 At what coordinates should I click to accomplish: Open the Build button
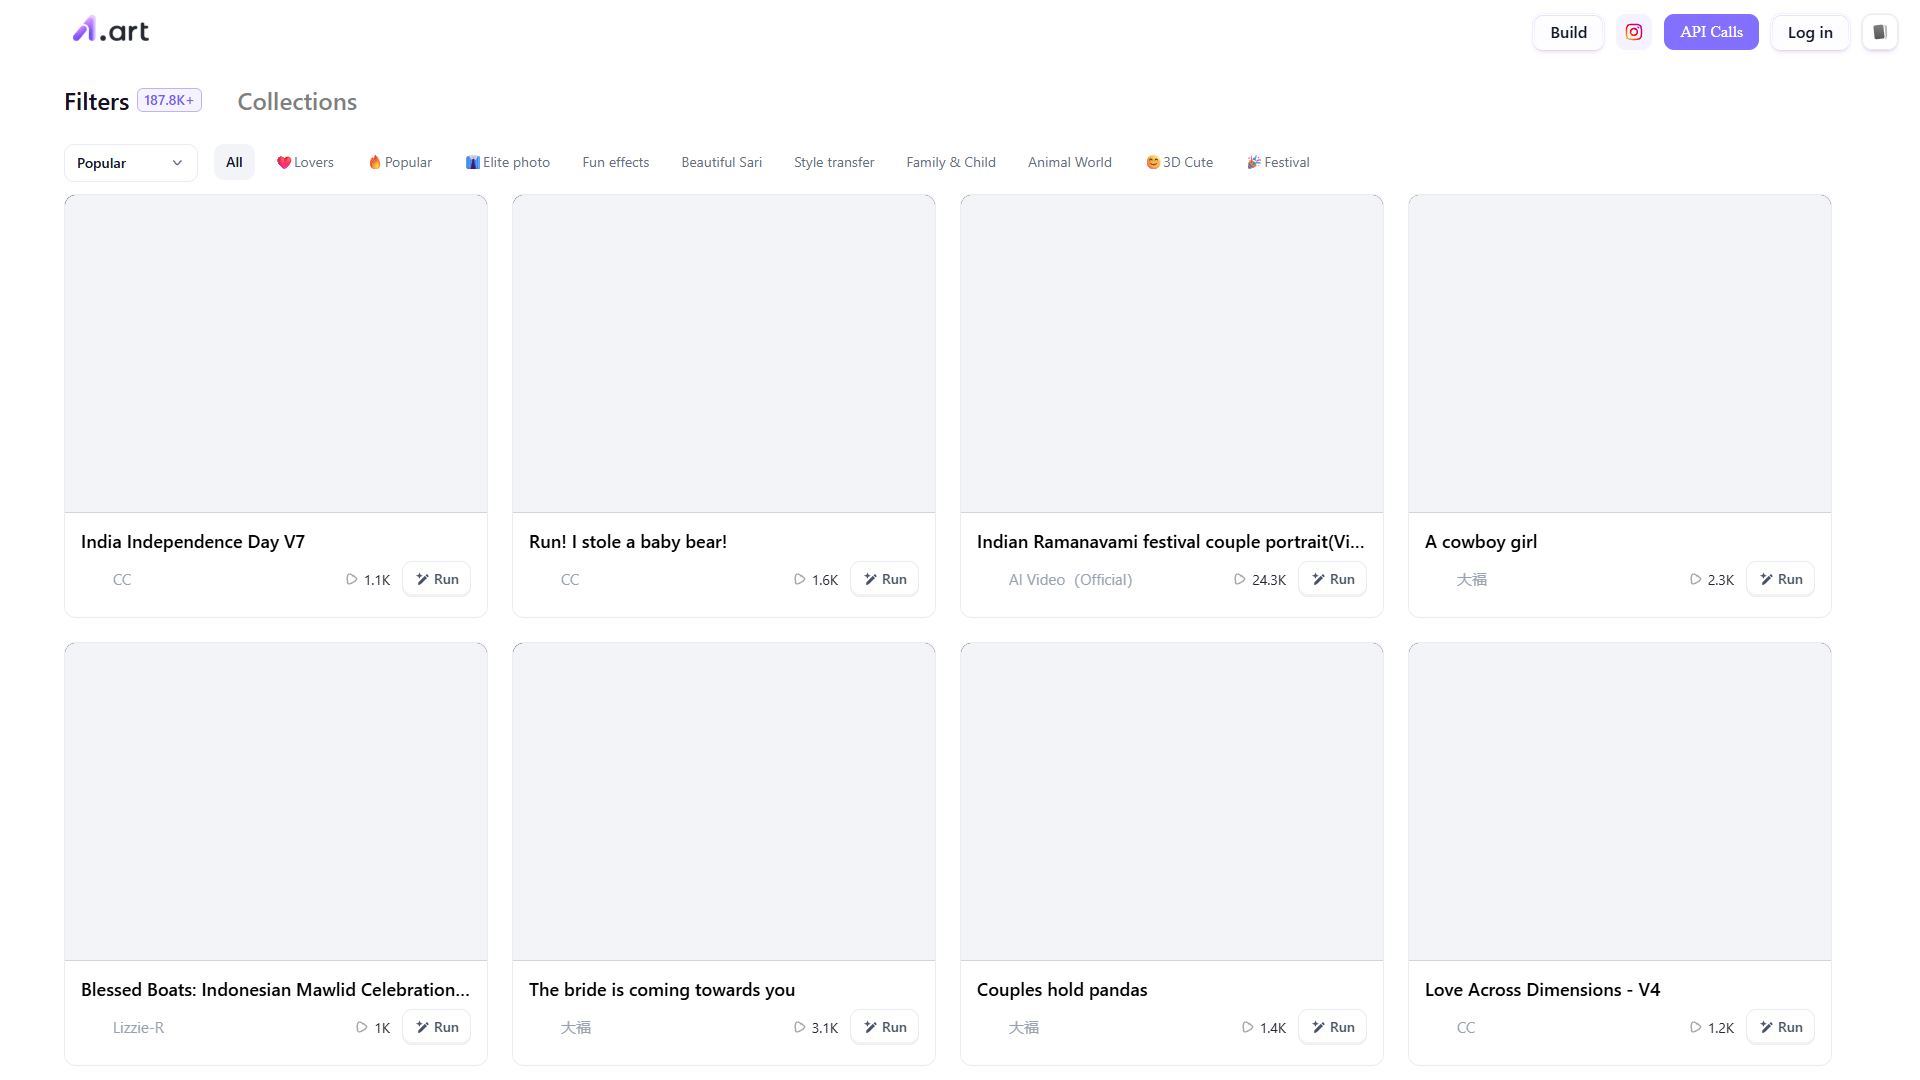click(x=1568, y=32)
